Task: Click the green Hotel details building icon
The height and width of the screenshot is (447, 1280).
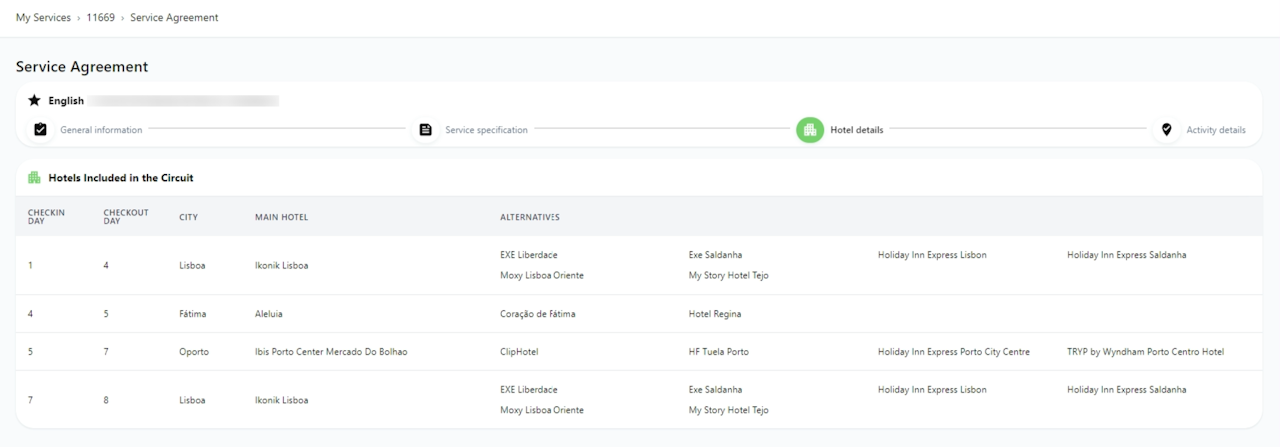Action: tap(810, 130)
